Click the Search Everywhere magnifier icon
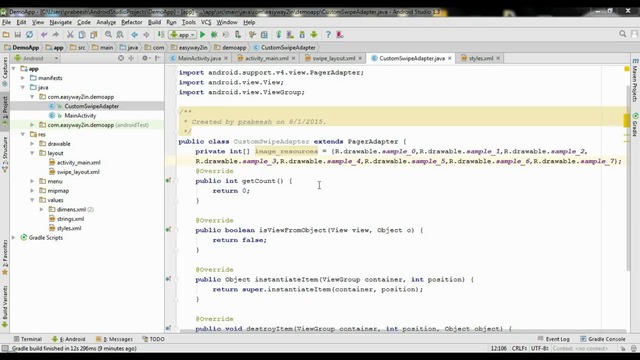 coord(622,34)
